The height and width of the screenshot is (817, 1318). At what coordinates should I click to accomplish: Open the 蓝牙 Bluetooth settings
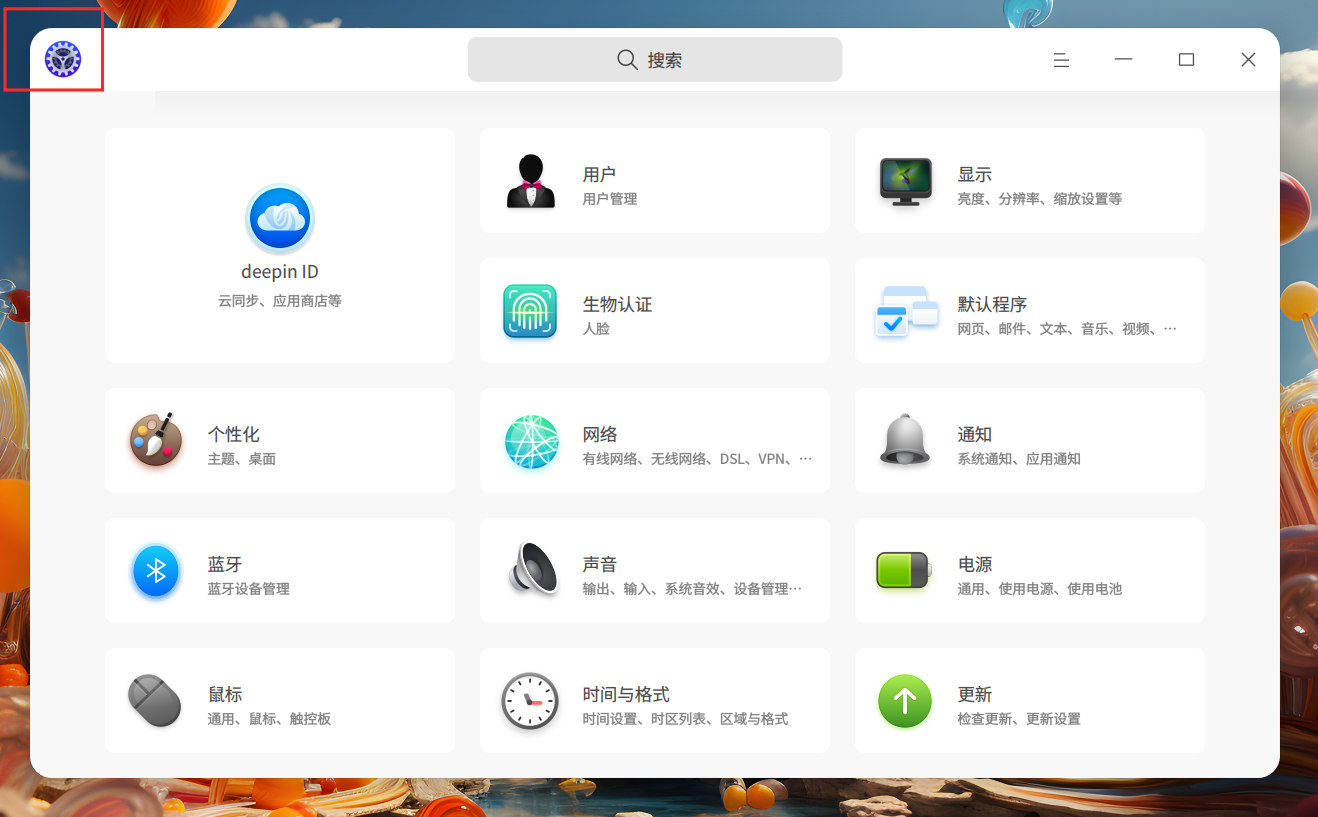(280, 571)
